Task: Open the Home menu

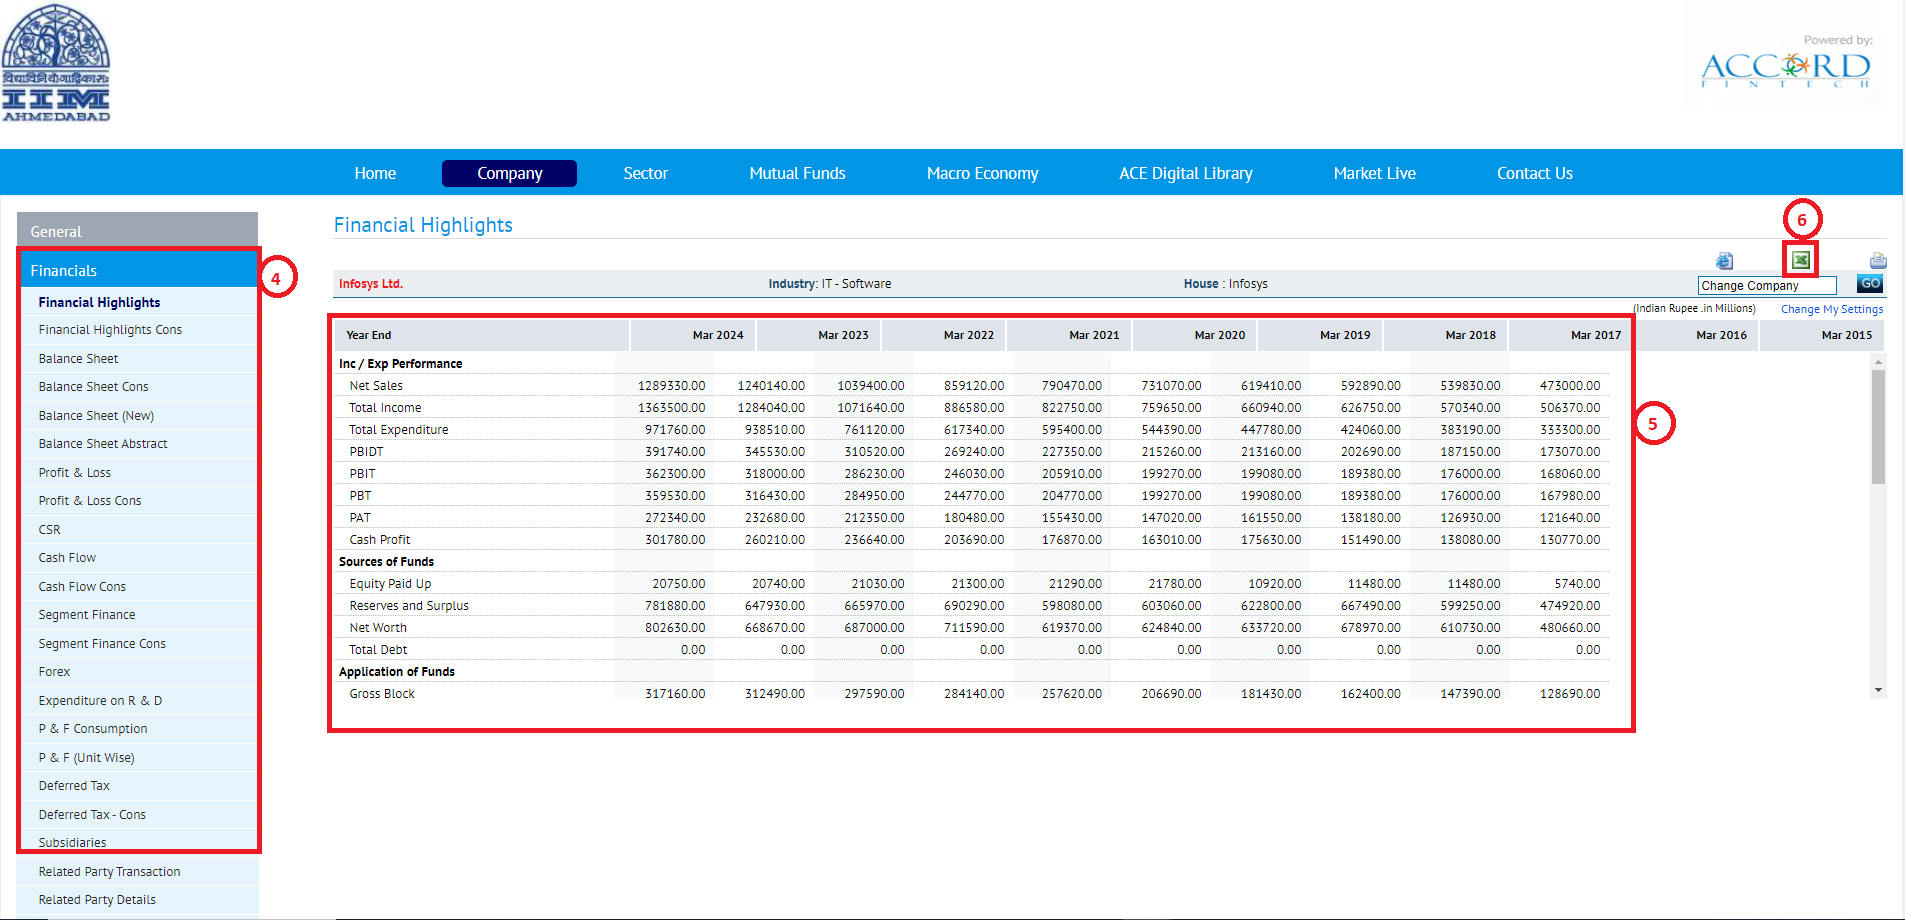Action: pyautogui.click(x=375, y=173)
